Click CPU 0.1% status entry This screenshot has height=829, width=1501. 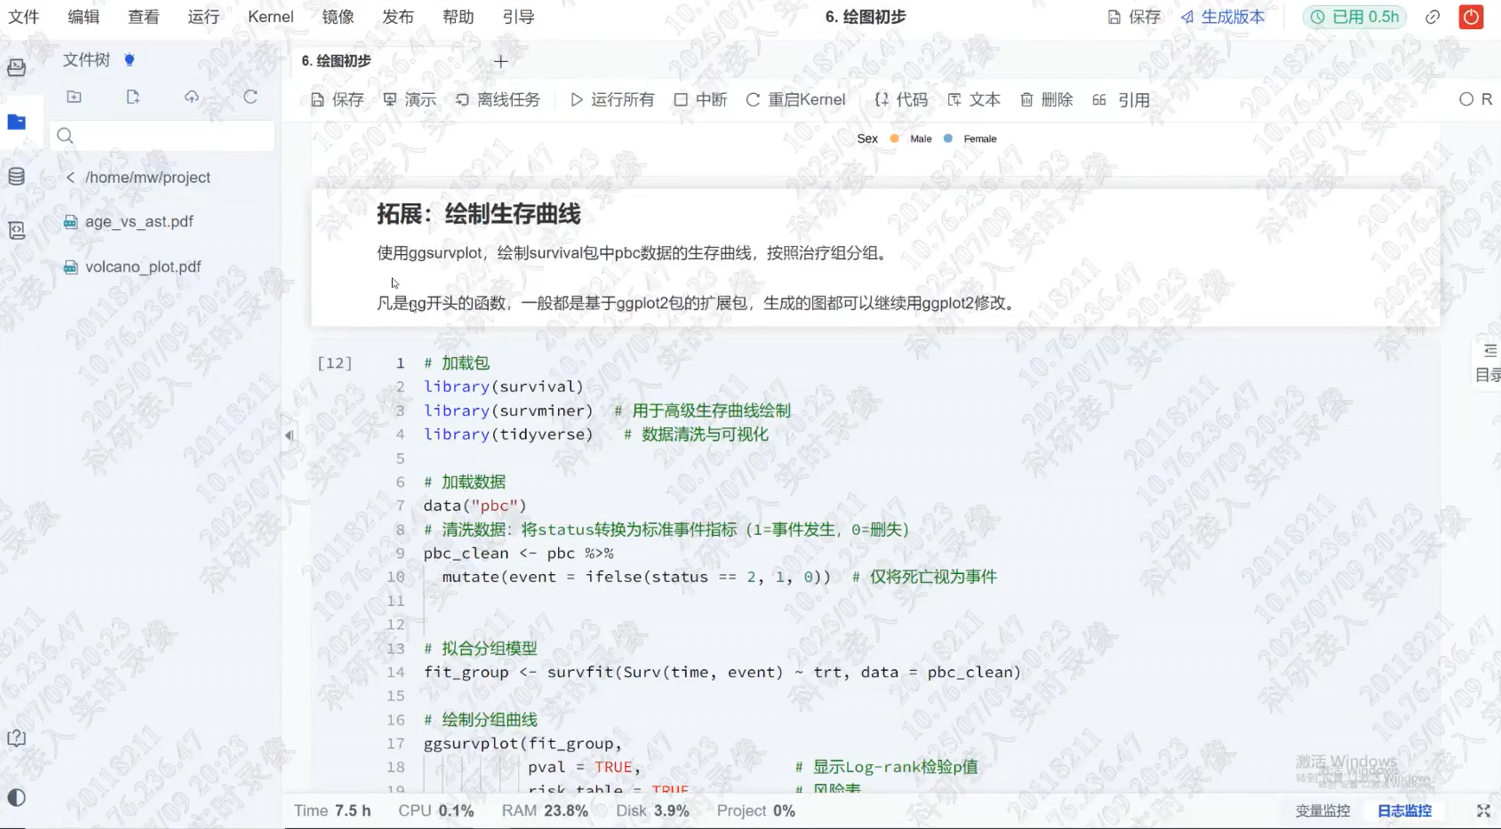(x=436, y=811)
